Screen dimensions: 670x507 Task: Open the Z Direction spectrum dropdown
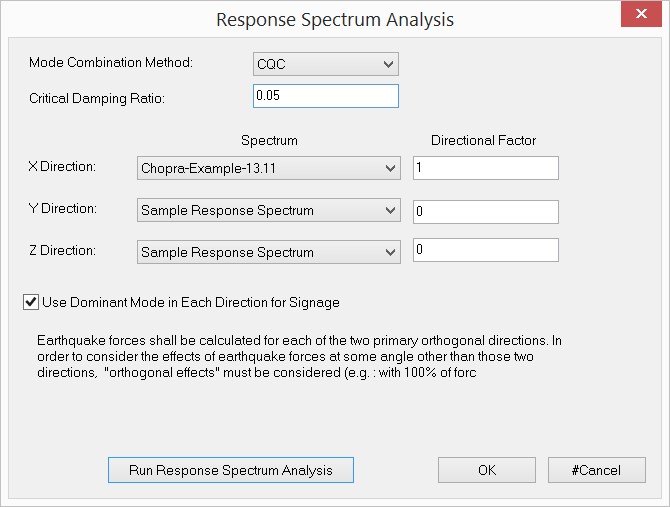tap(269, 252)
